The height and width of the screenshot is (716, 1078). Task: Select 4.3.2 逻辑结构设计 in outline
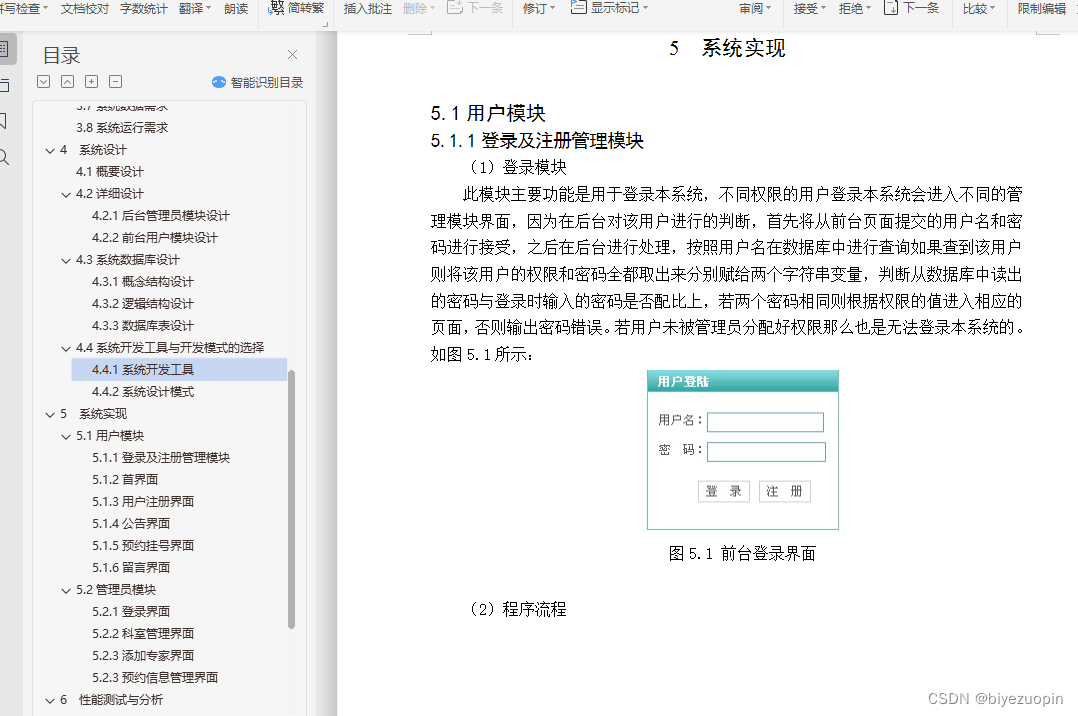142,304
